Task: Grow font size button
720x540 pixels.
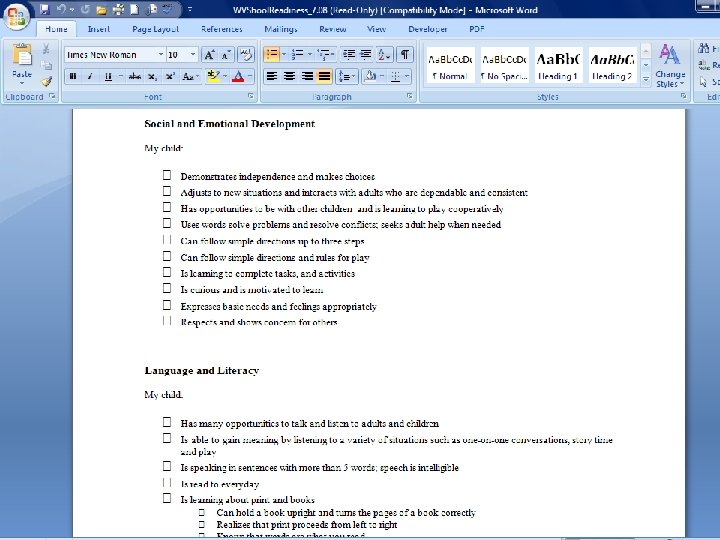Action: [209, 55]
